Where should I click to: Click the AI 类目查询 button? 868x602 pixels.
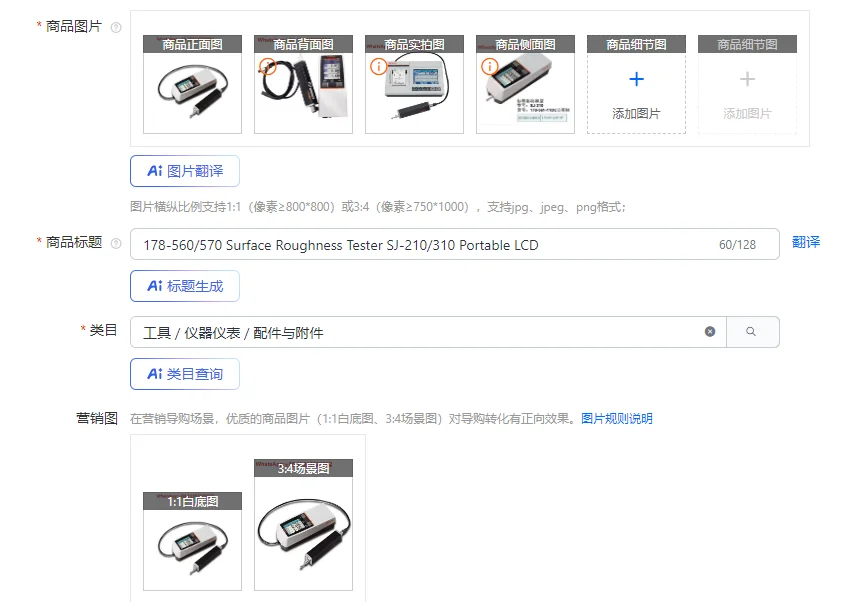185,374
